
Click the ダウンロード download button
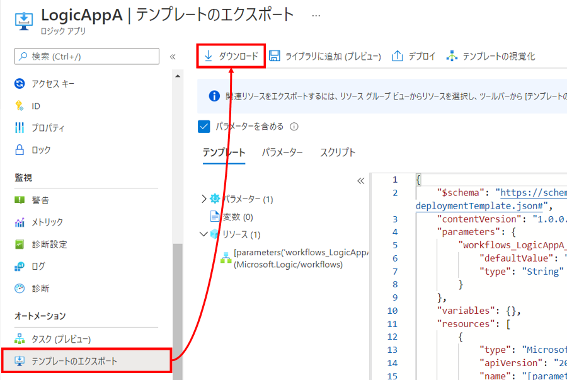click(231, 56)
